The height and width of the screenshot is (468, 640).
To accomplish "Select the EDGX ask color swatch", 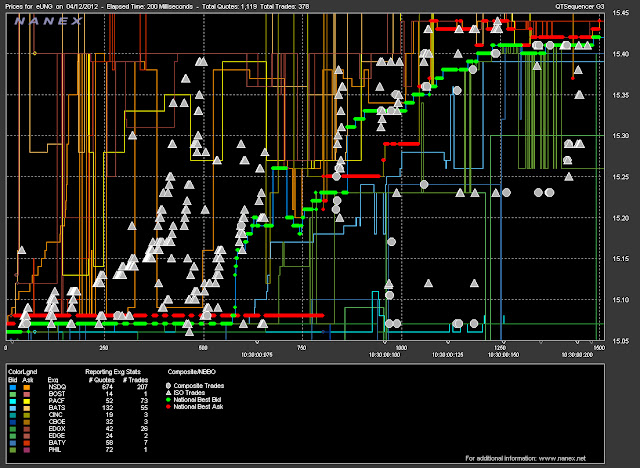I will [x=27, y=429].
